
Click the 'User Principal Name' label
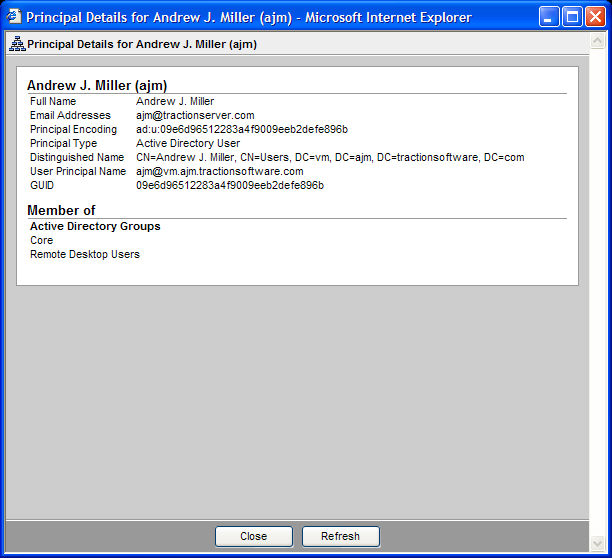[x=78, y=171]
